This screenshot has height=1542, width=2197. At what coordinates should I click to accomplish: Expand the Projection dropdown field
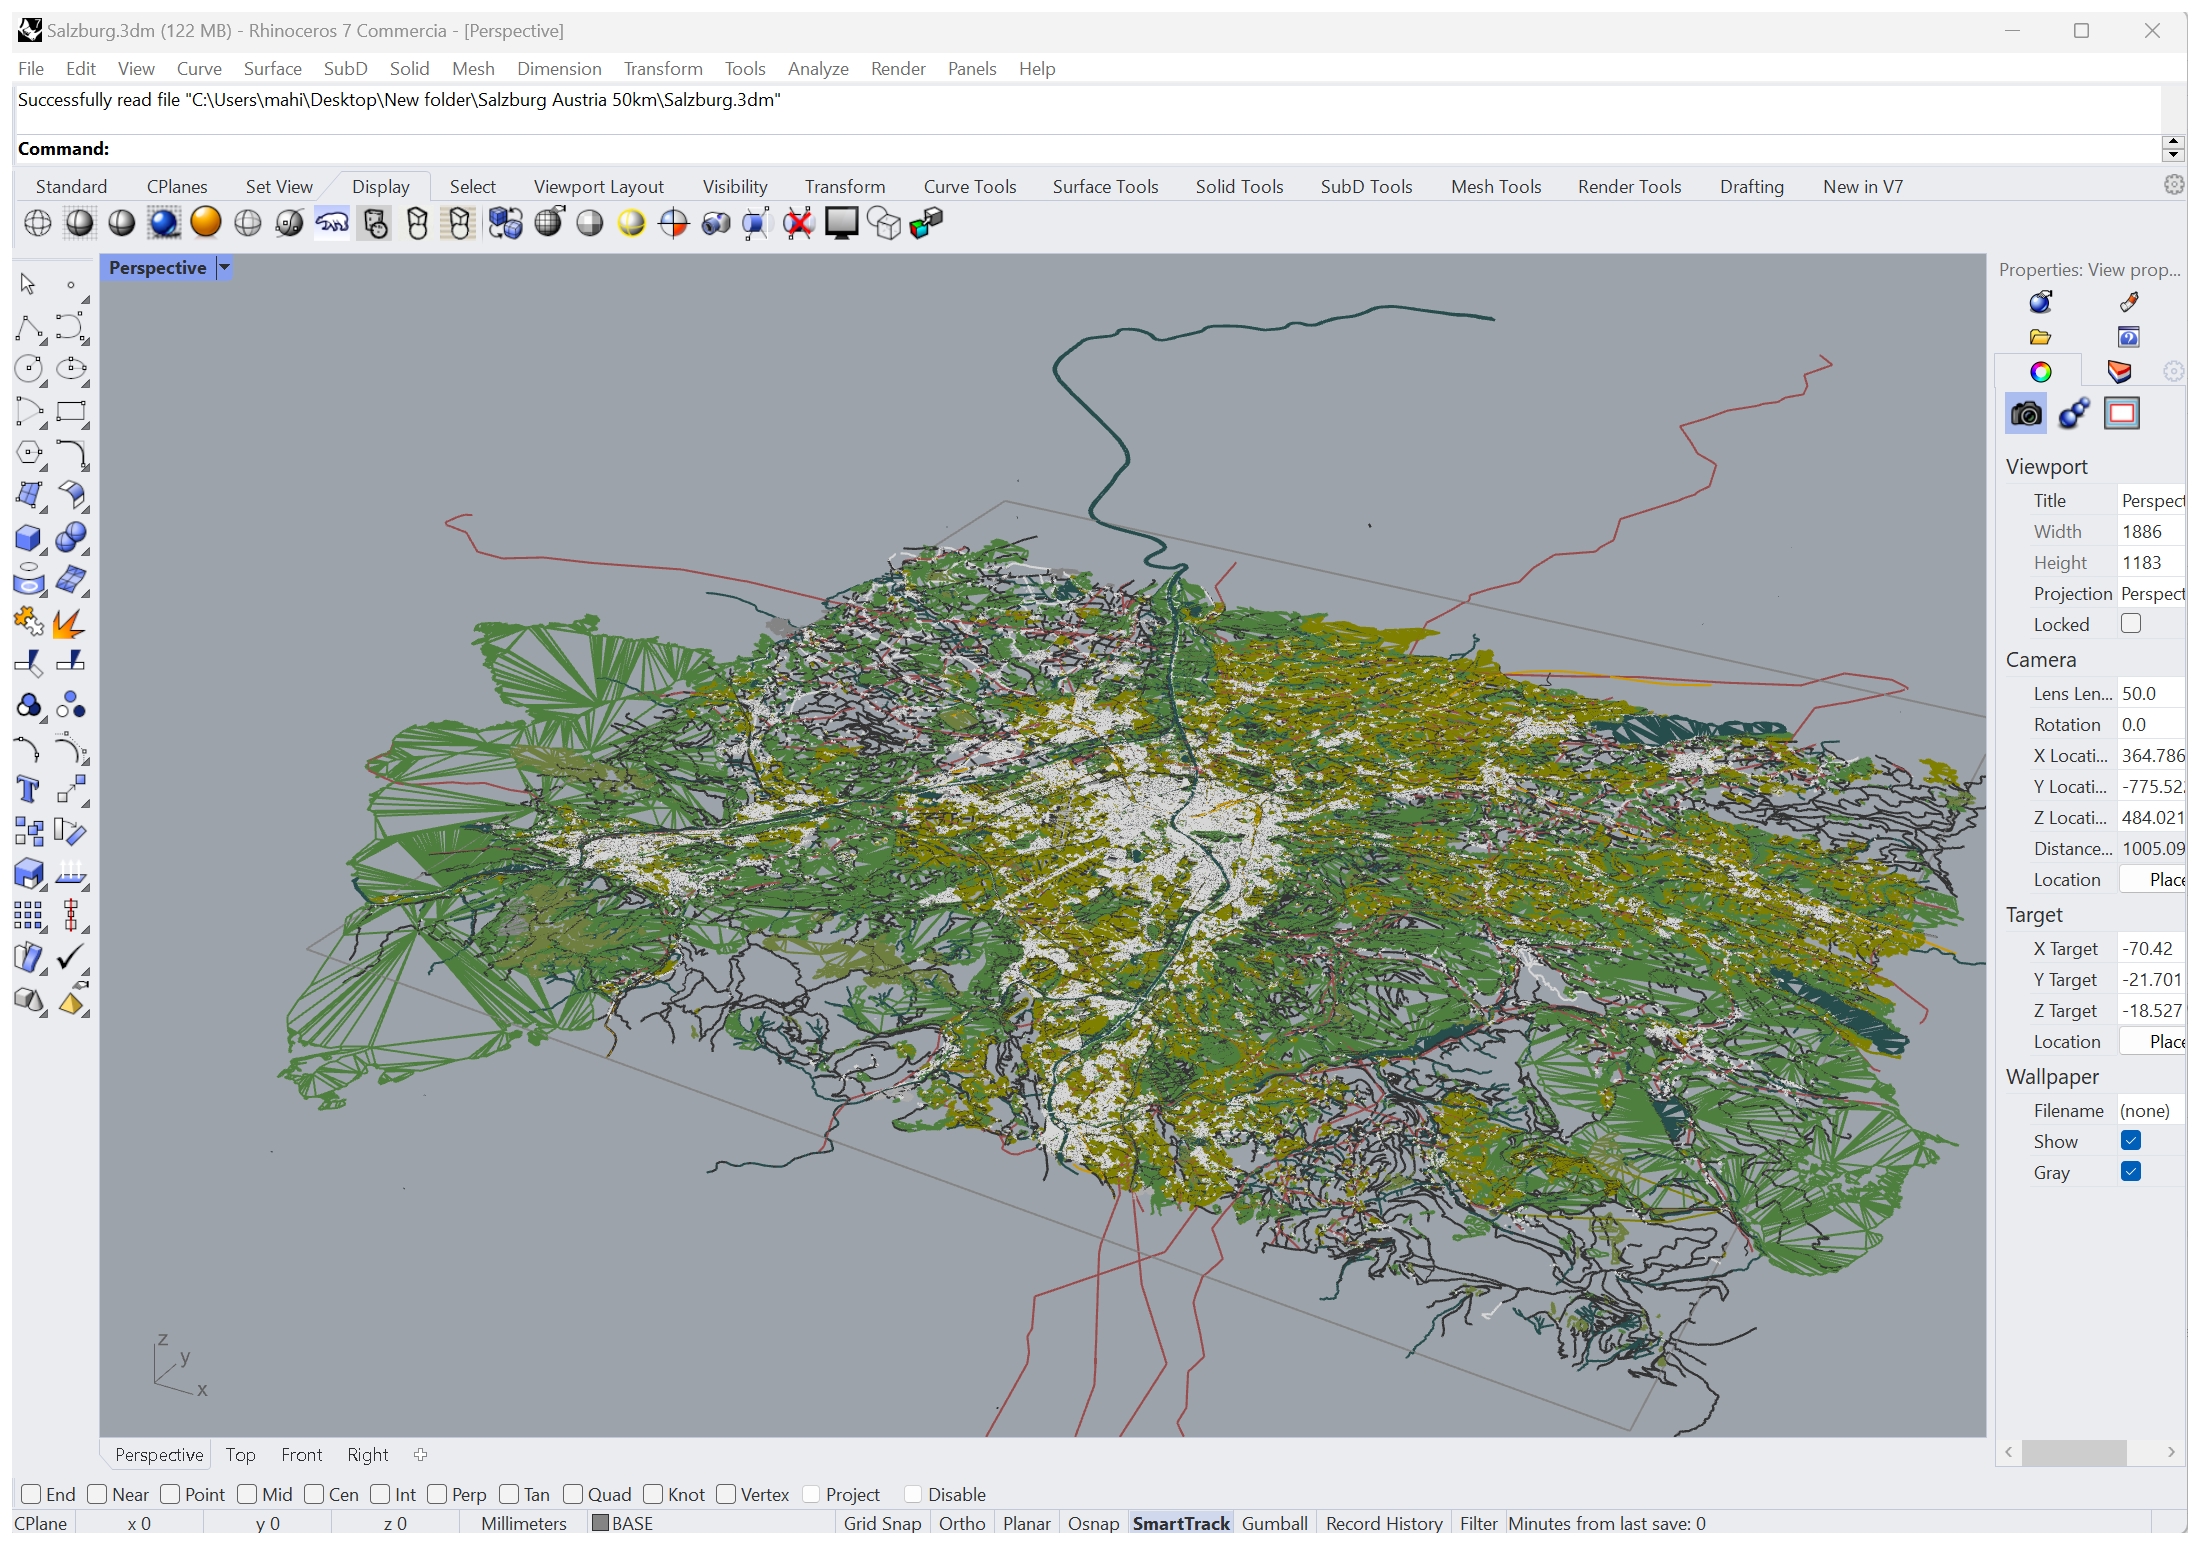tap(2151, 594)
